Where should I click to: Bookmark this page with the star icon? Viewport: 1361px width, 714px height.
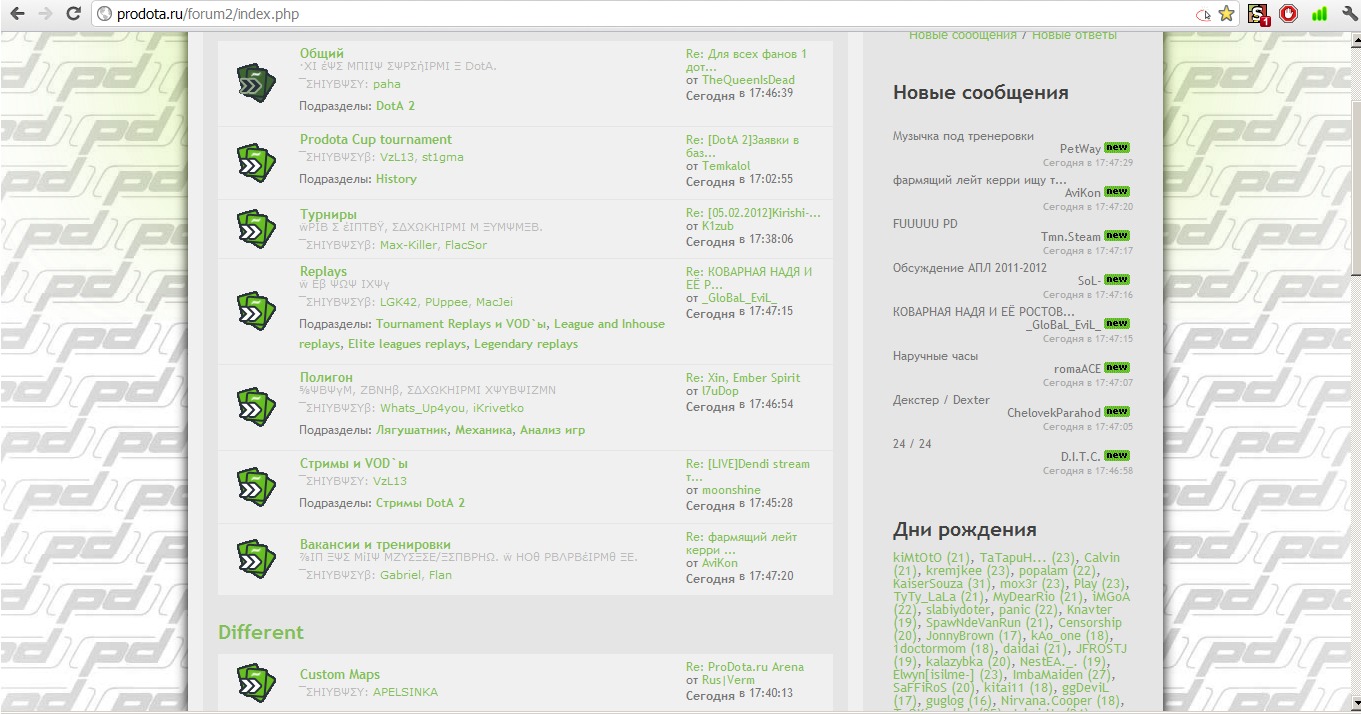point(1226,14)
